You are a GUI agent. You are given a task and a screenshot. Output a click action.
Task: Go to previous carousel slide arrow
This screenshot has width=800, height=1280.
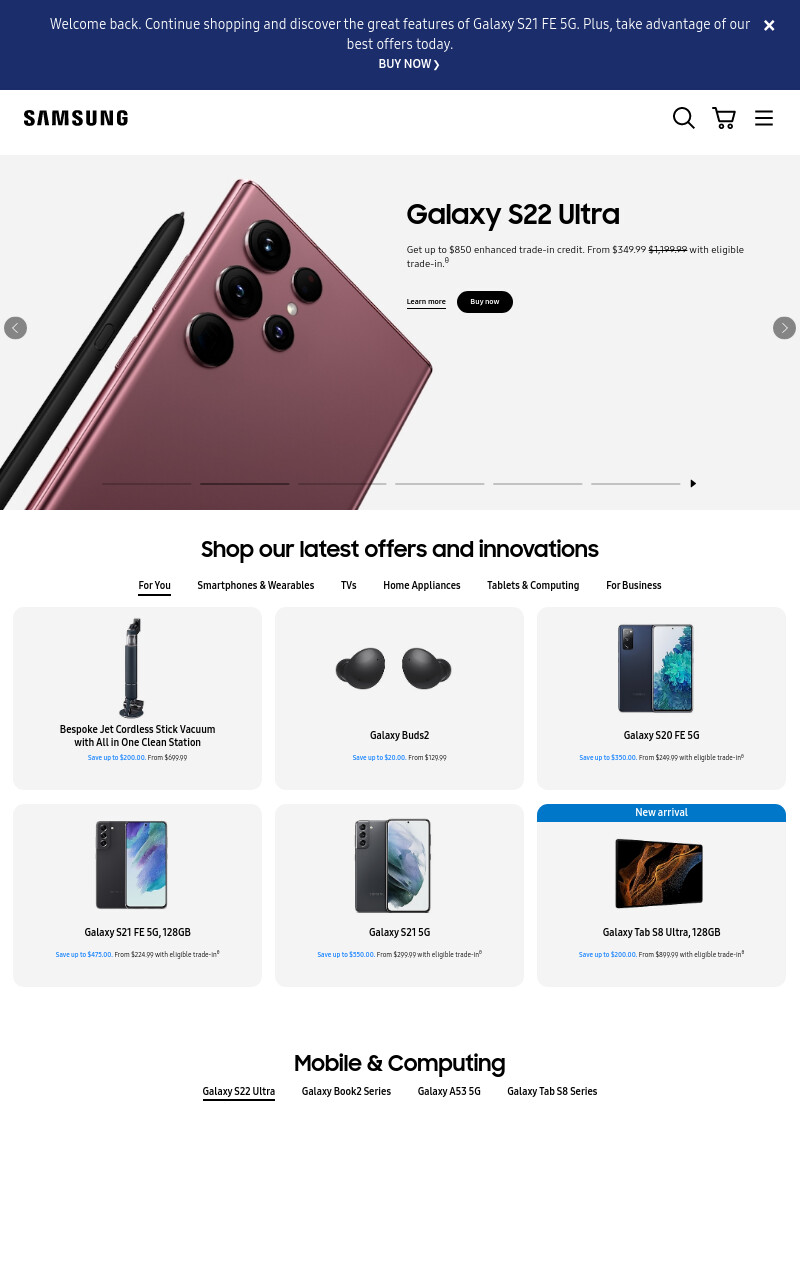[15, 328]
